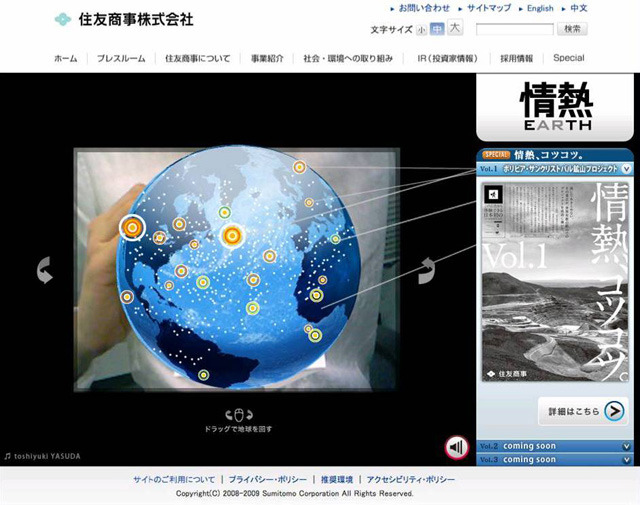
Task: Open the 住友商事について menu item
Action: tap(198, 59)
